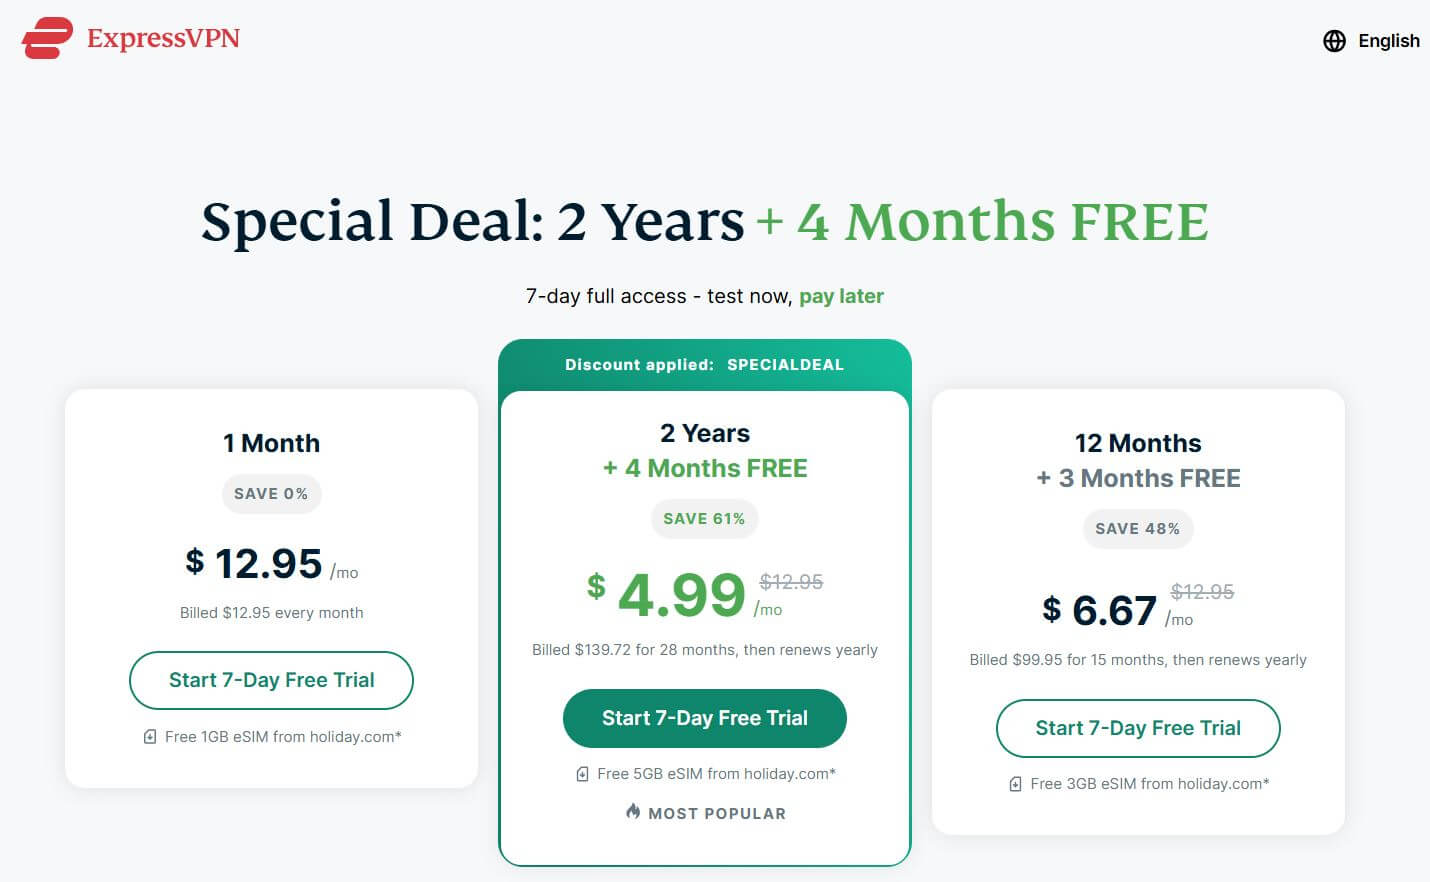Viewport: 1430px width, 882px height.
Task: Select the 2 Years plan card
Action: point(704,433)
